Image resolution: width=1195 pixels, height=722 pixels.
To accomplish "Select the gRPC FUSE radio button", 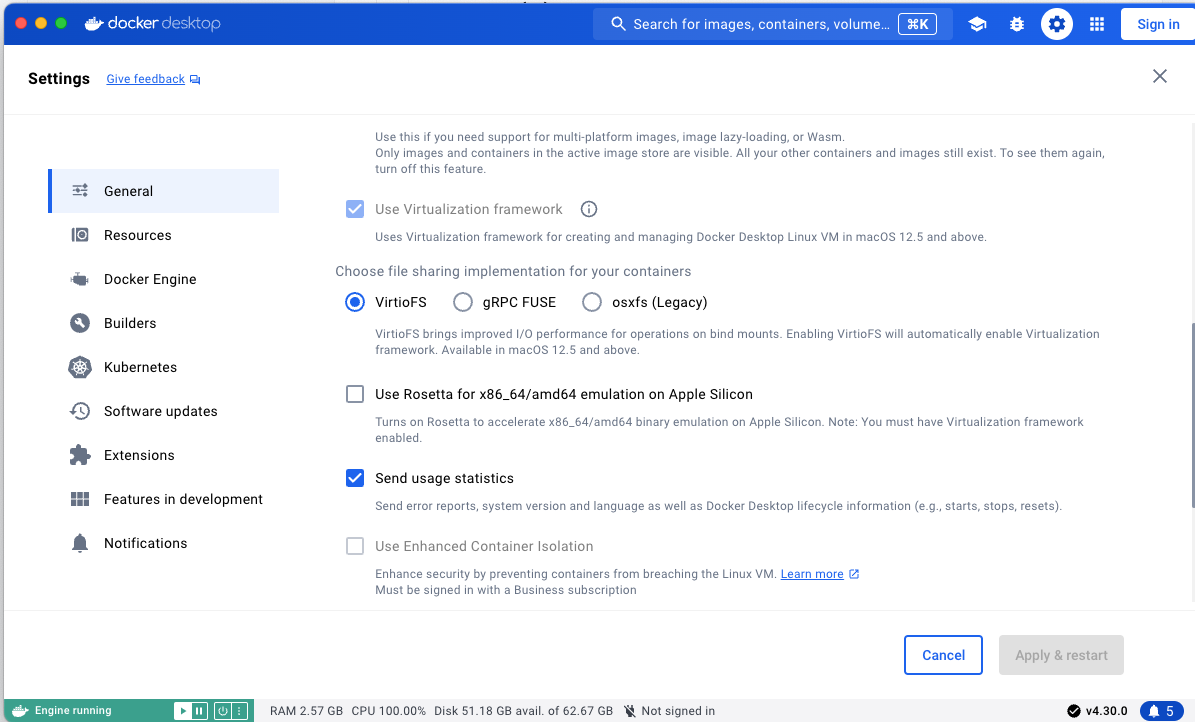I will point(463,302).
